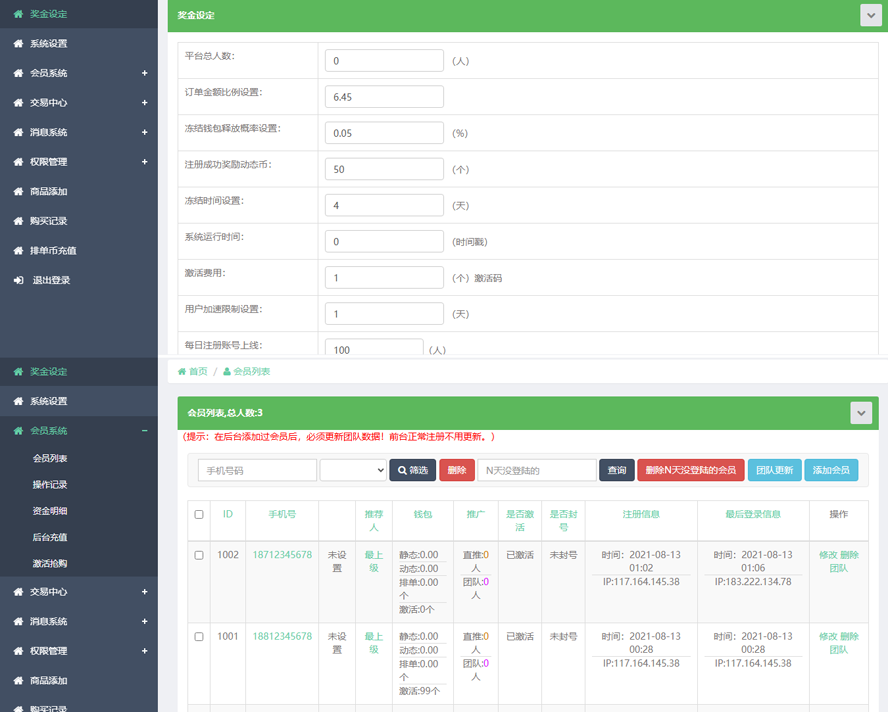Open the dropdown next to 手机号码 field

353,470
